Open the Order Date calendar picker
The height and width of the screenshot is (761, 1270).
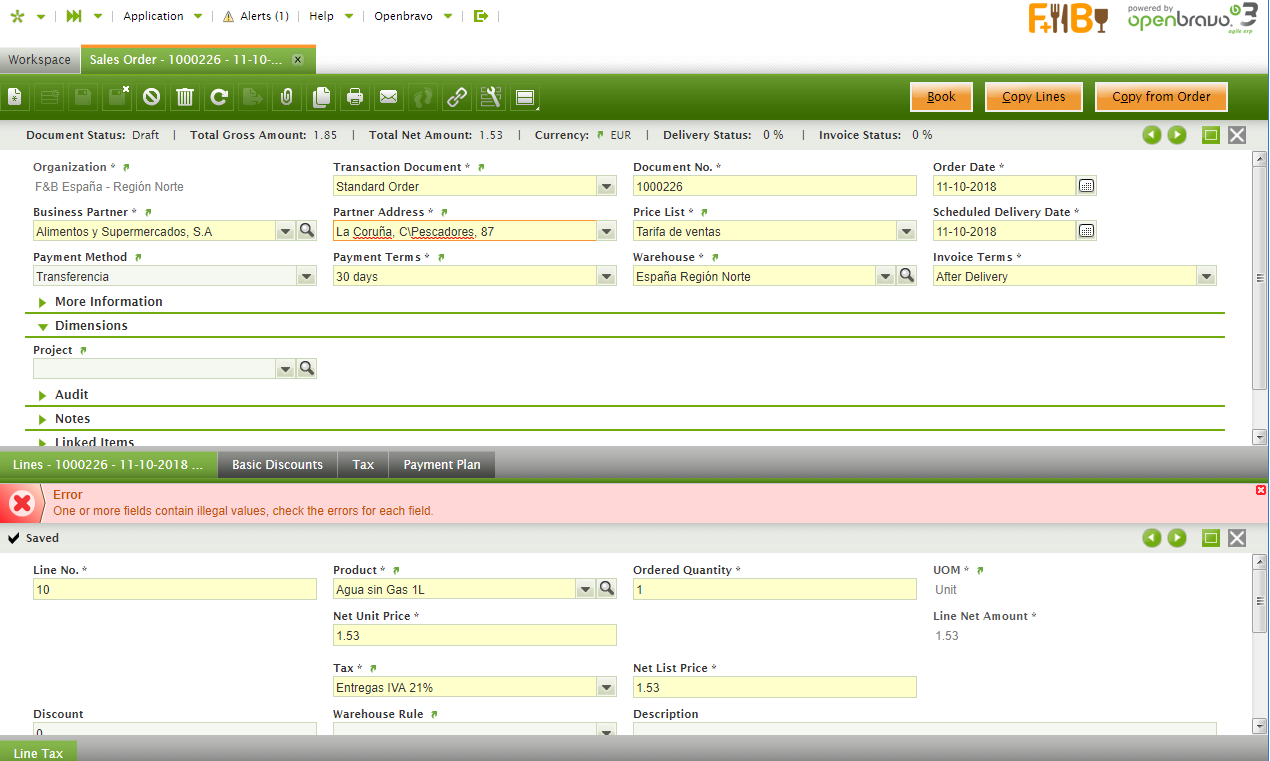click(x=1086, y=186)
